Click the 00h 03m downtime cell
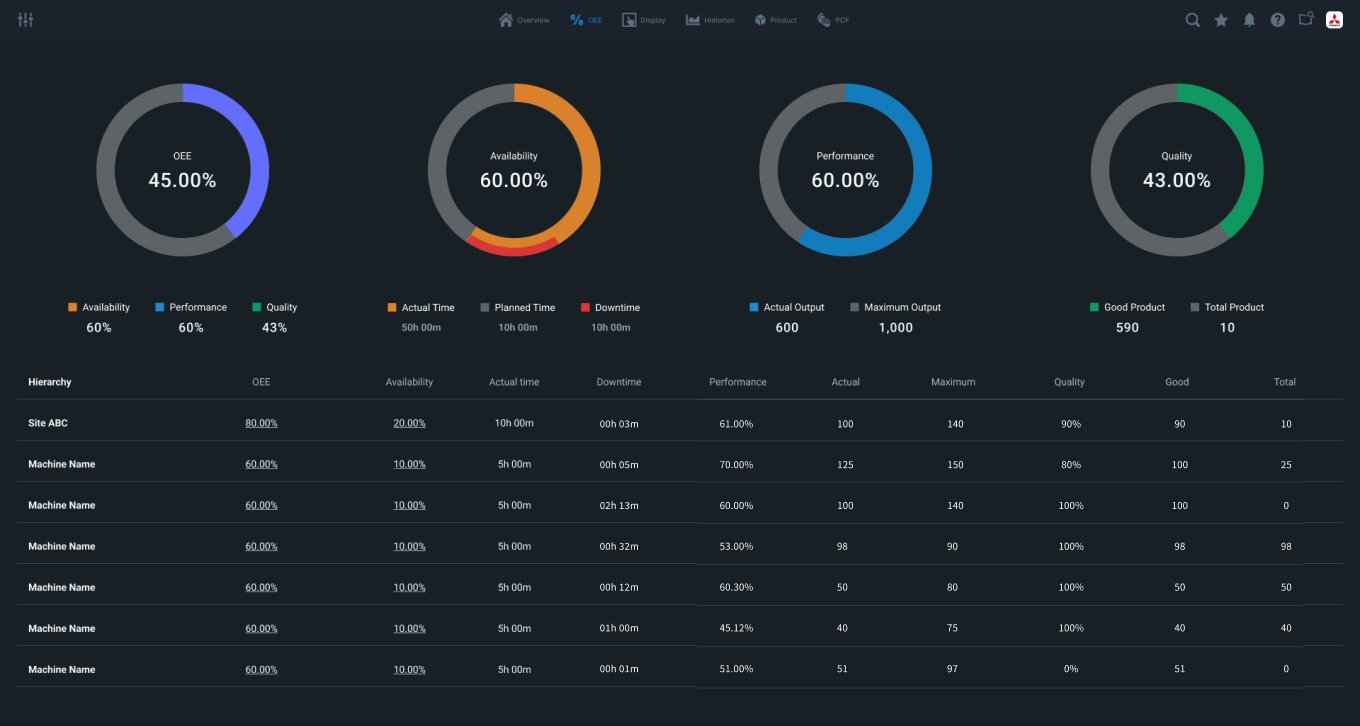This screenshot has height=726, width=1360. pyautogui.click(x=619, y=424)
